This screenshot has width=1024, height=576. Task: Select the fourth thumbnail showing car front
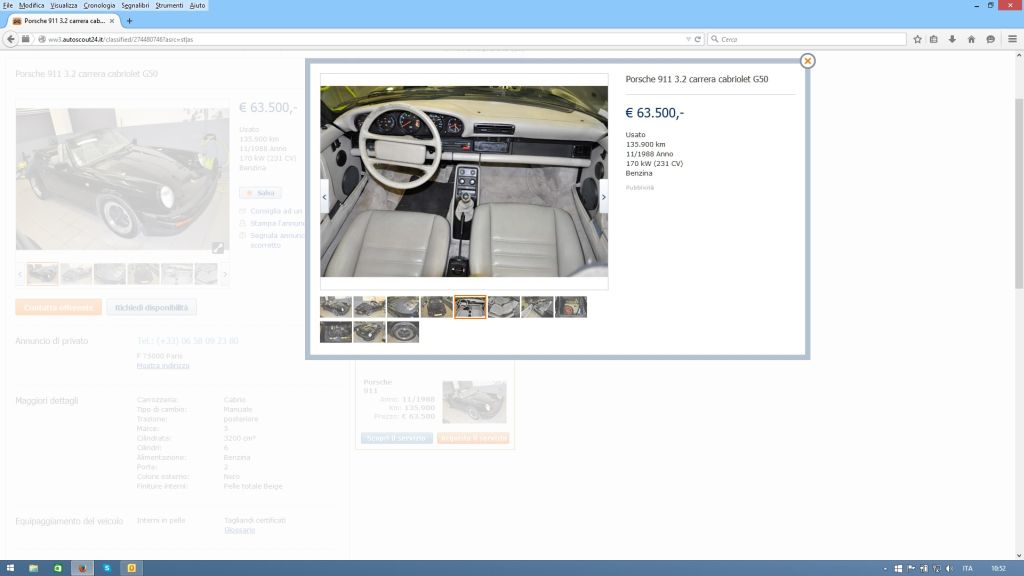click(437, 307)
